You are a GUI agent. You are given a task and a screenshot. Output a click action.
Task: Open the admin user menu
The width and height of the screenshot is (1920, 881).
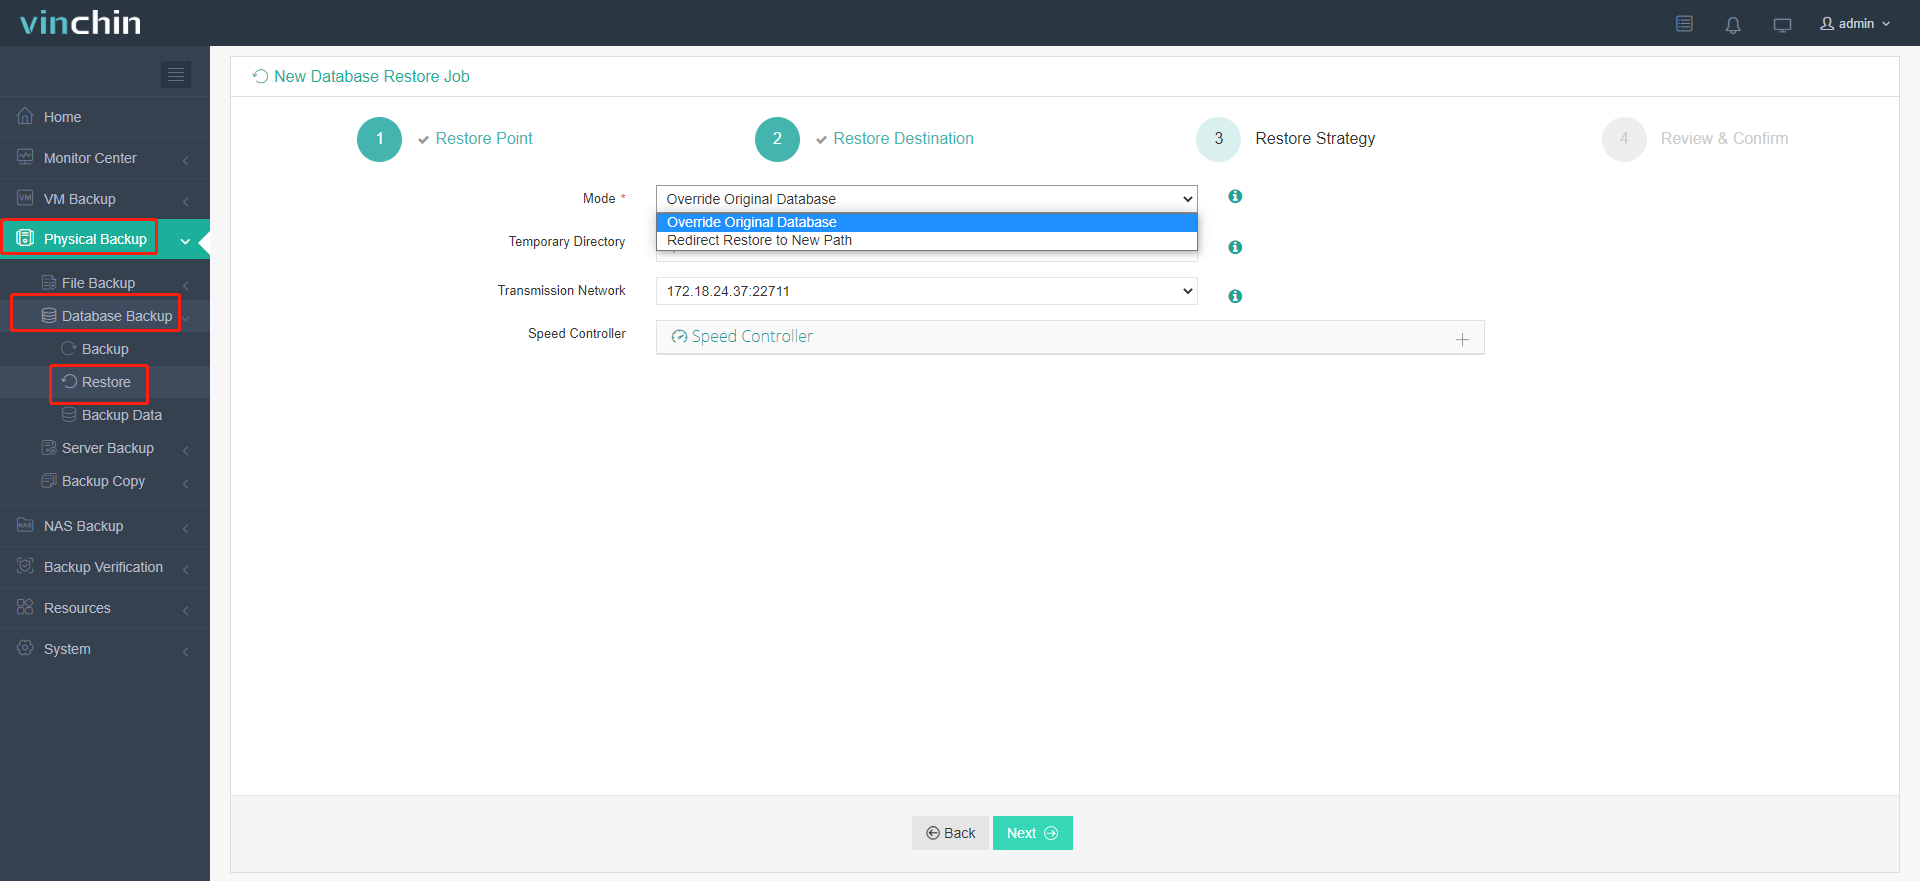[x=1855, y=23]
